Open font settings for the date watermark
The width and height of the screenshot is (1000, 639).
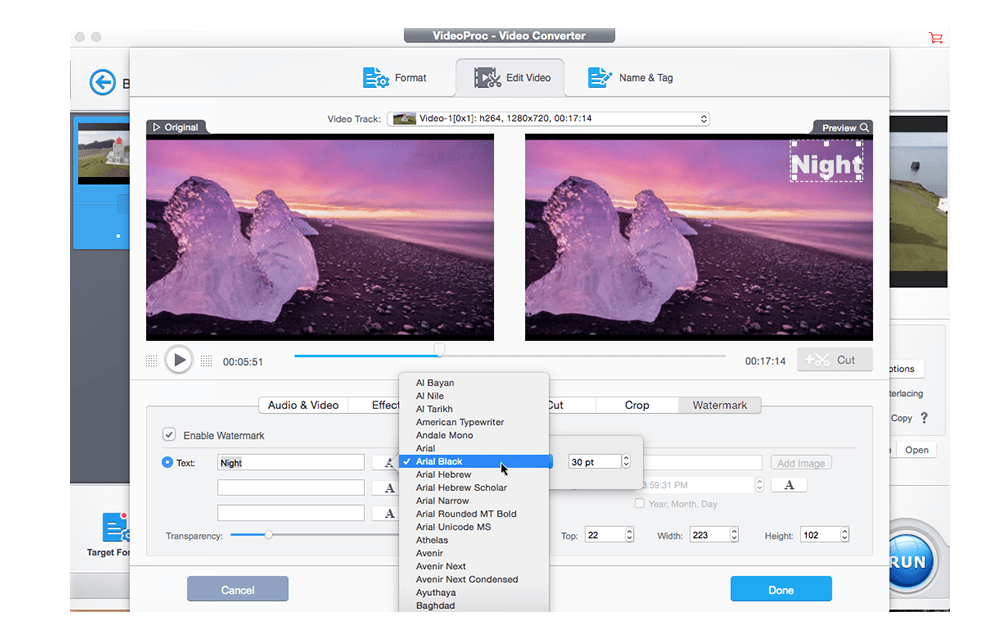coord(789,485)
